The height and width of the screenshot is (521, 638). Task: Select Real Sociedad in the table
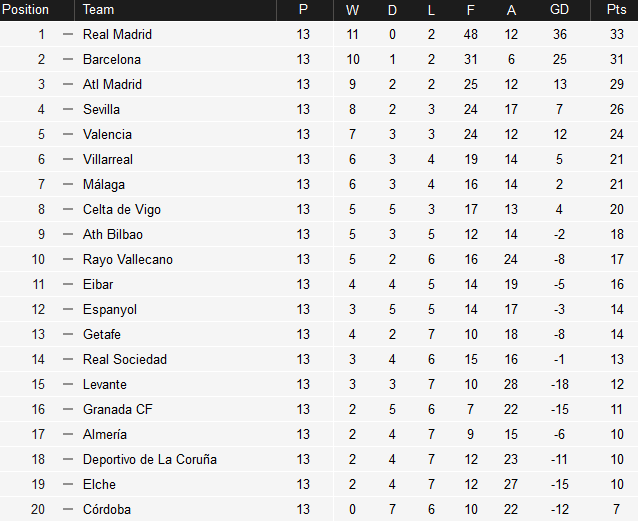(125, 359)
